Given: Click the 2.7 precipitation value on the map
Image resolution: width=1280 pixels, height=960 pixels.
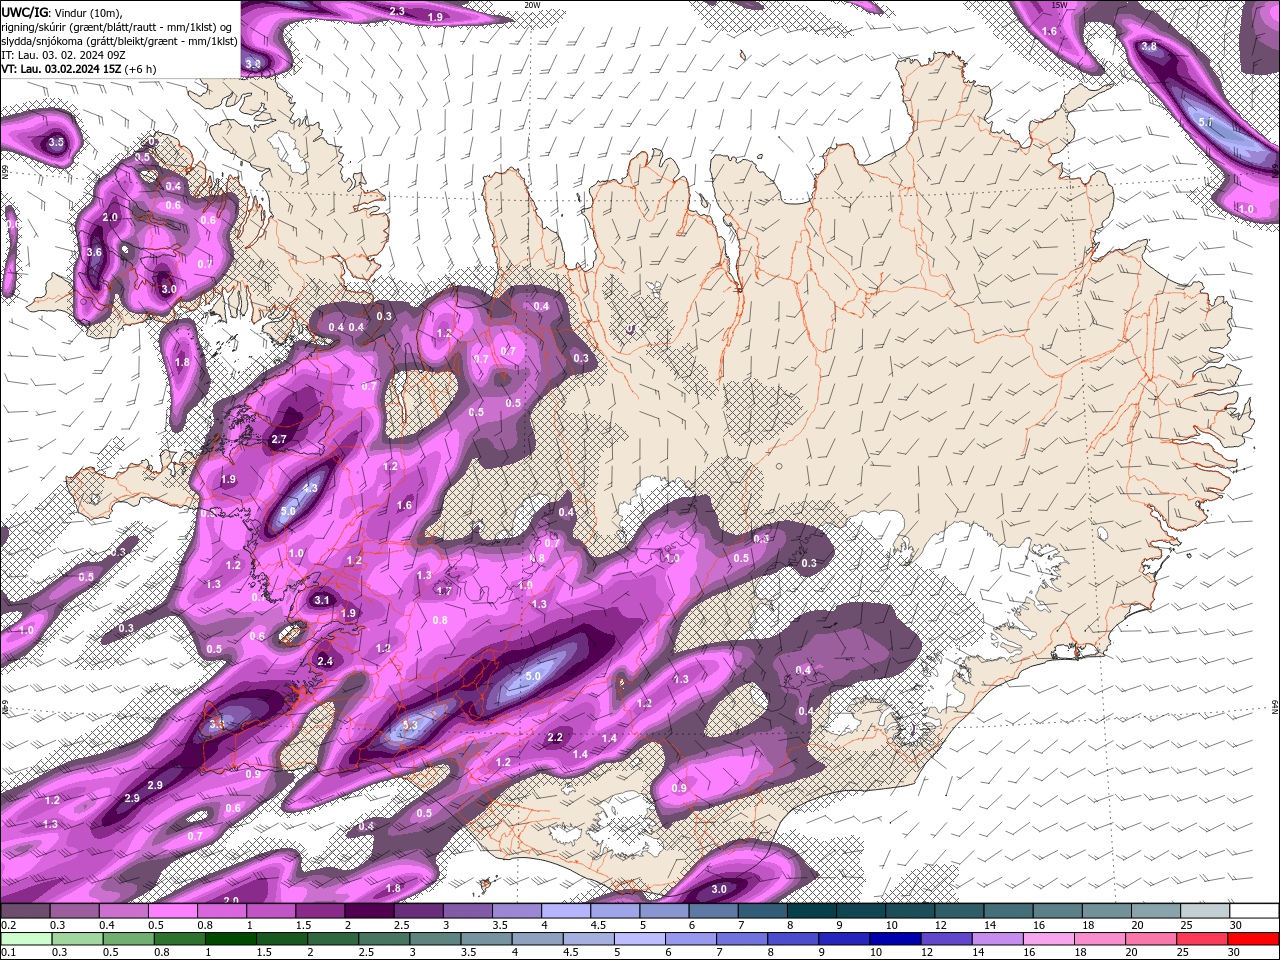Looking at the screenshot, I should coord(280,439).
